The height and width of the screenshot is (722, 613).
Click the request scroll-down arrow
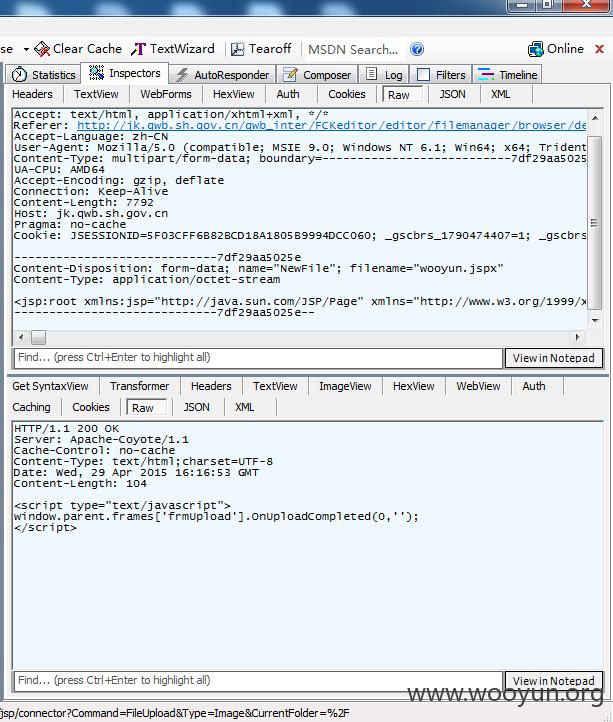595,320
